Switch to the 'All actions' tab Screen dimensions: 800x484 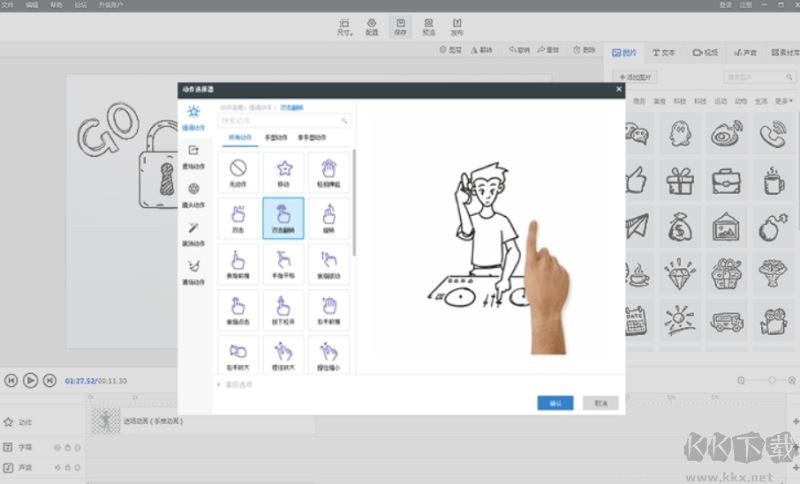click(x=240, y=137)
